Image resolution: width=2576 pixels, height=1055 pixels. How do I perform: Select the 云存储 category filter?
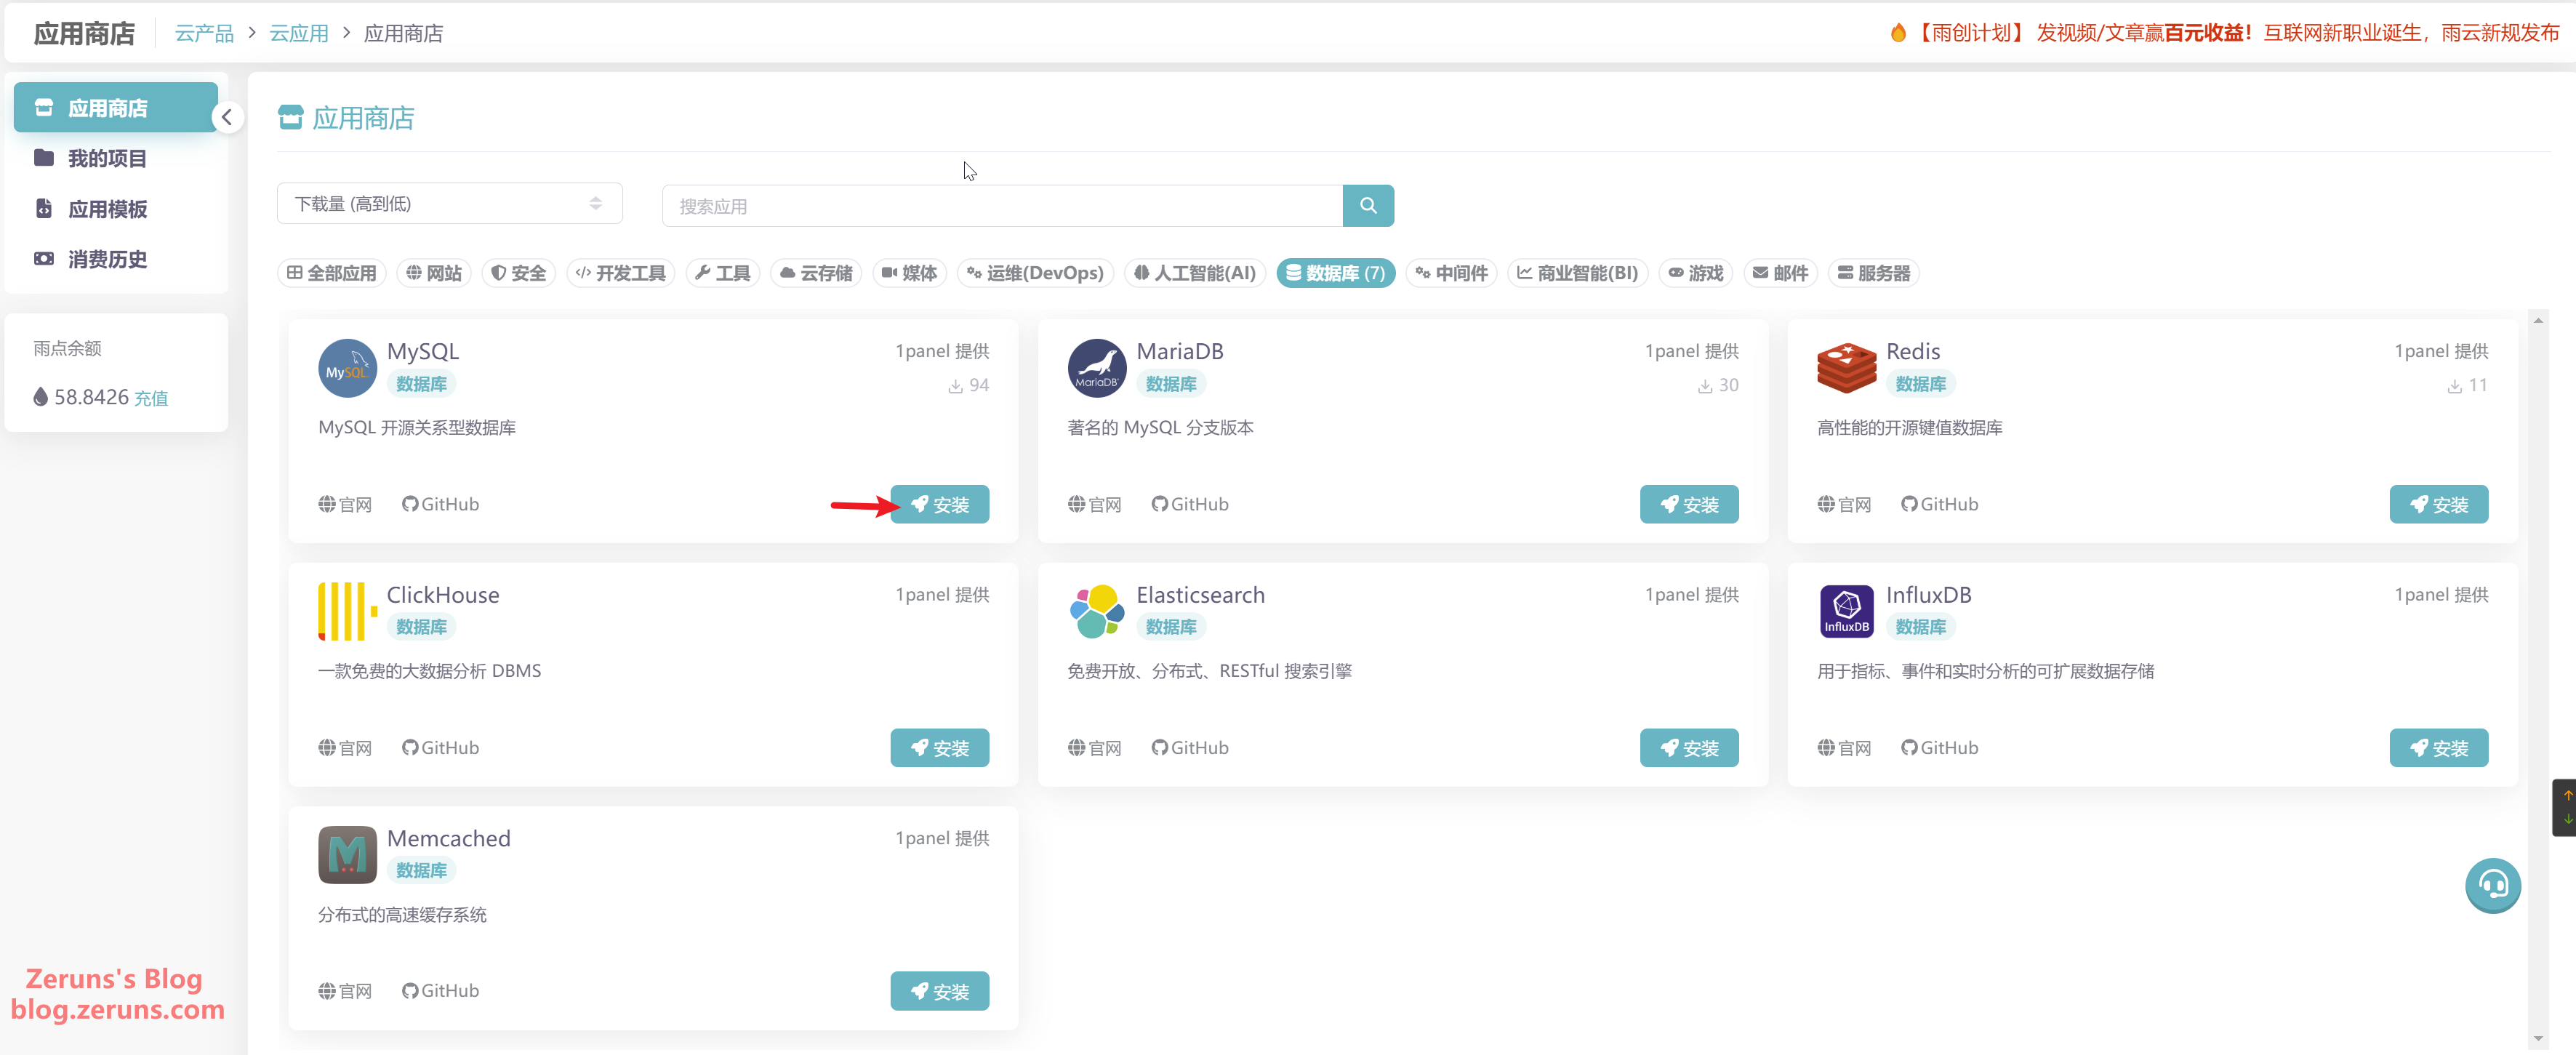815,273
